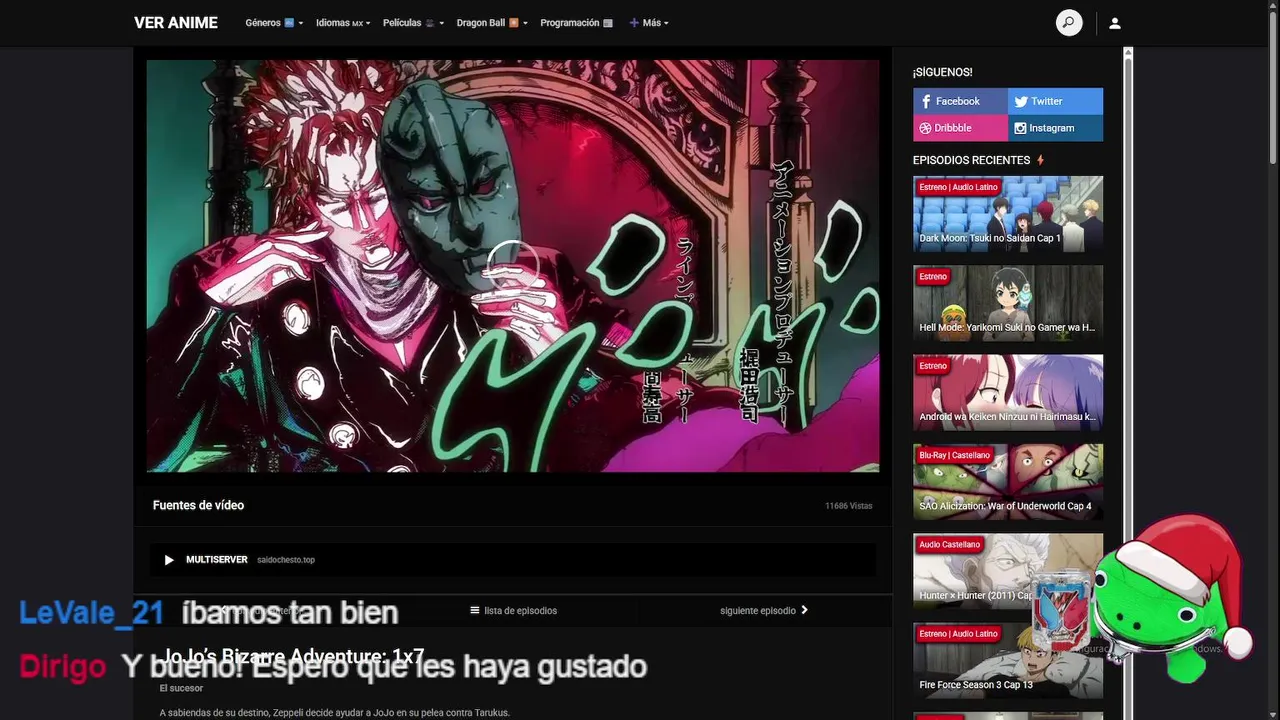Open Android wa Keiken Ninzuu thumbnail
The image size is (1280, 720).
coord(1008,392)
